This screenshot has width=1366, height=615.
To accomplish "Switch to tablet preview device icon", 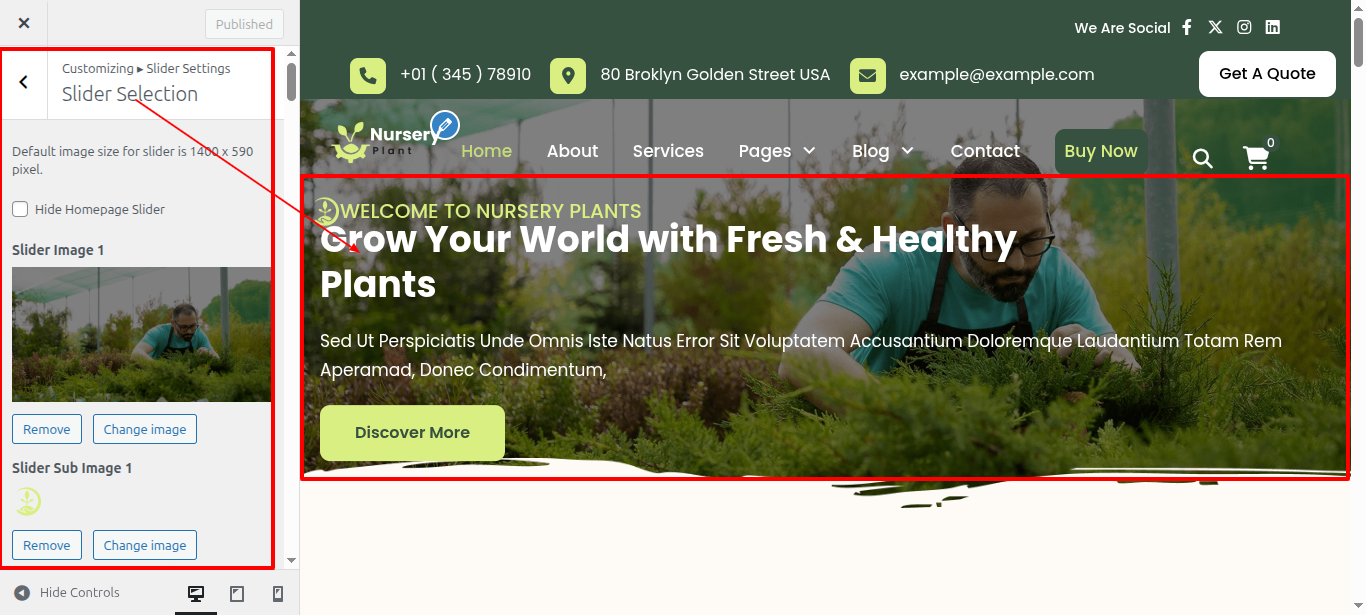I will [x=237, y=594].
